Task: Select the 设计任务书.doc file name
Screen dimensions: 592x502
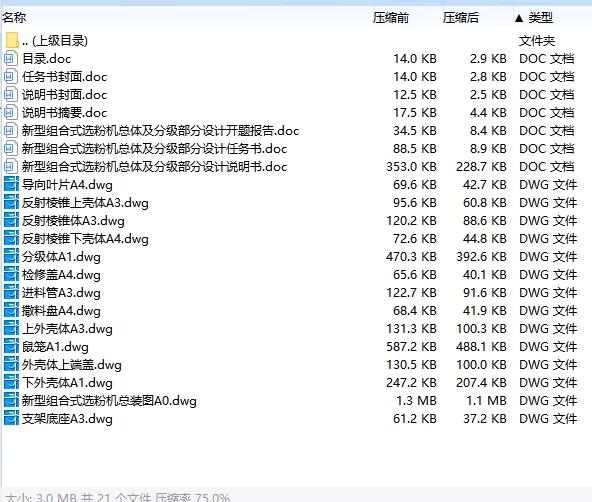Action: click(154, 148)
